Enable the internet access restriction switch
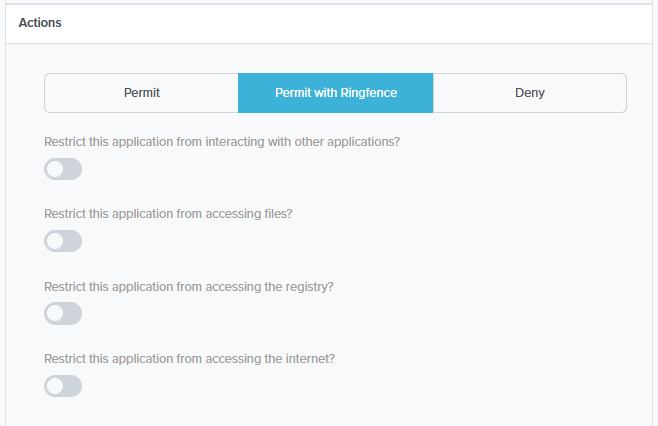Viewport: 658px width, 426px height. [x=63, y=386]
